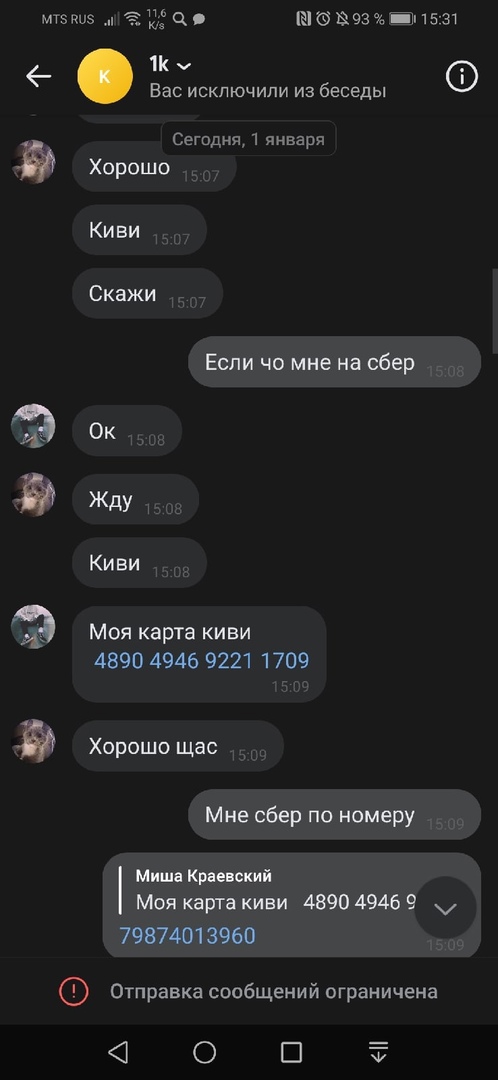This screenshot has height=1080, width=498.
Task: Tap Android home circle navigation button
Action: 205,1052
